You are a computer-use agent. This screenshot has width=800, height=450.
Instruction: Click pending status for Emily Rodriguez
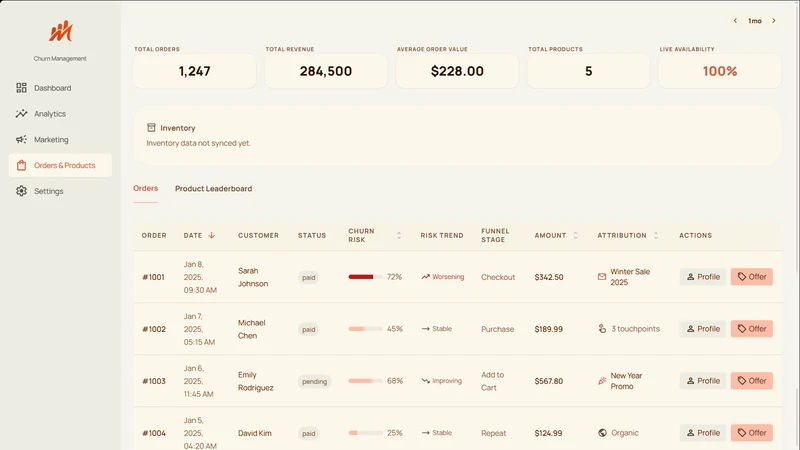[314, 382]
